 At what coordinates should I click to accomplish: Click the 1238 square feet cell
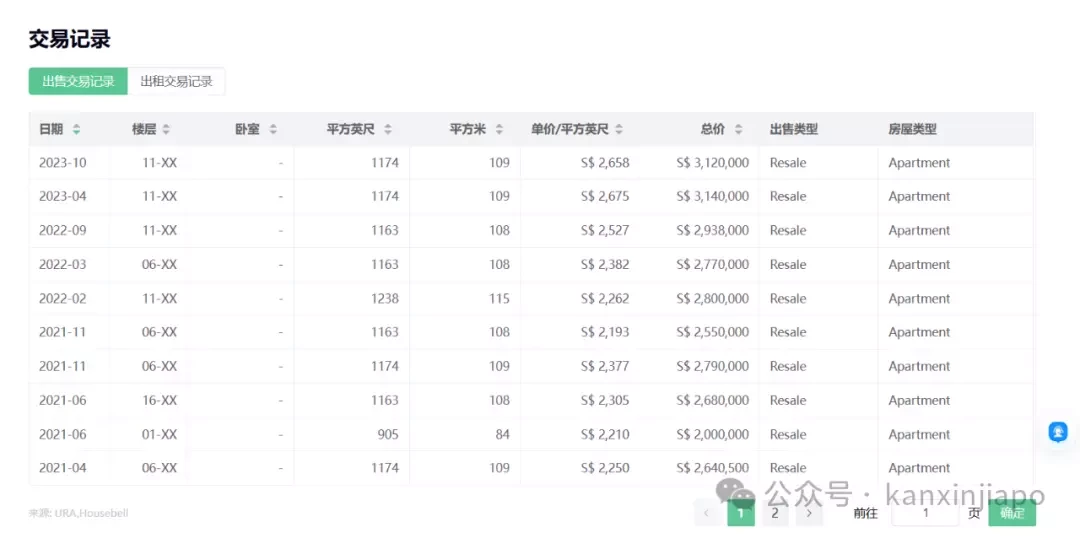point(384,298)
